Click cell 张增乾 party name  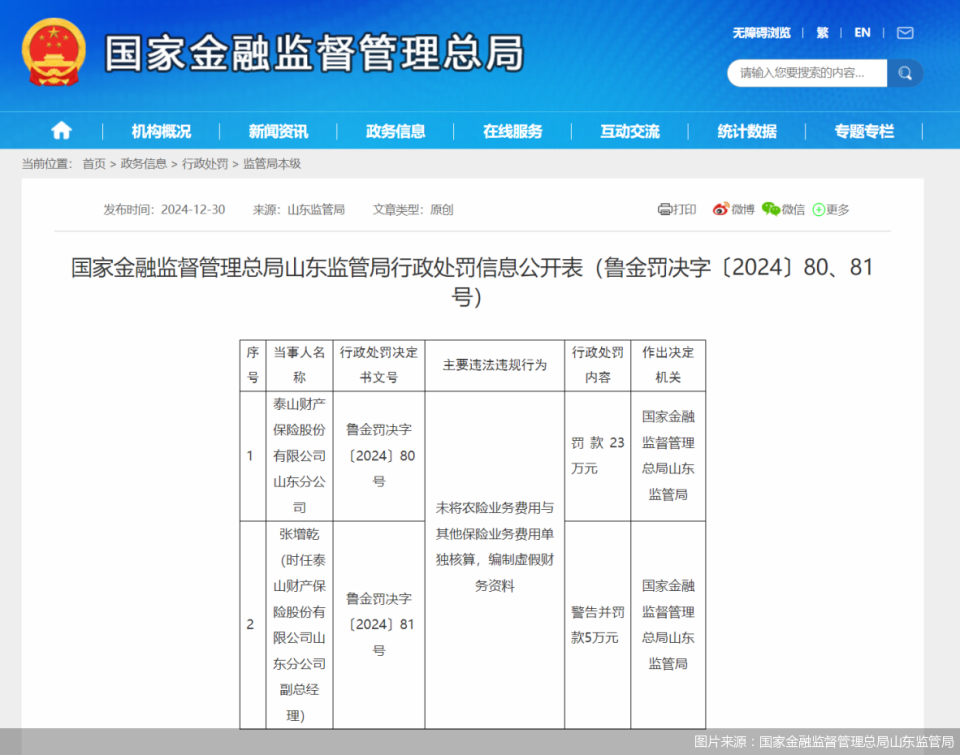pos(299,625)
